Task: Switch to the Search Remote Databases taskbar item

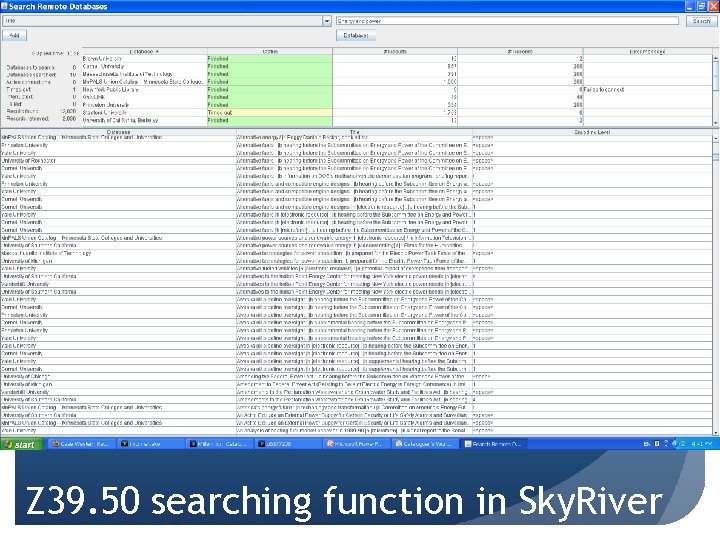Action: (x=494, y=444)
